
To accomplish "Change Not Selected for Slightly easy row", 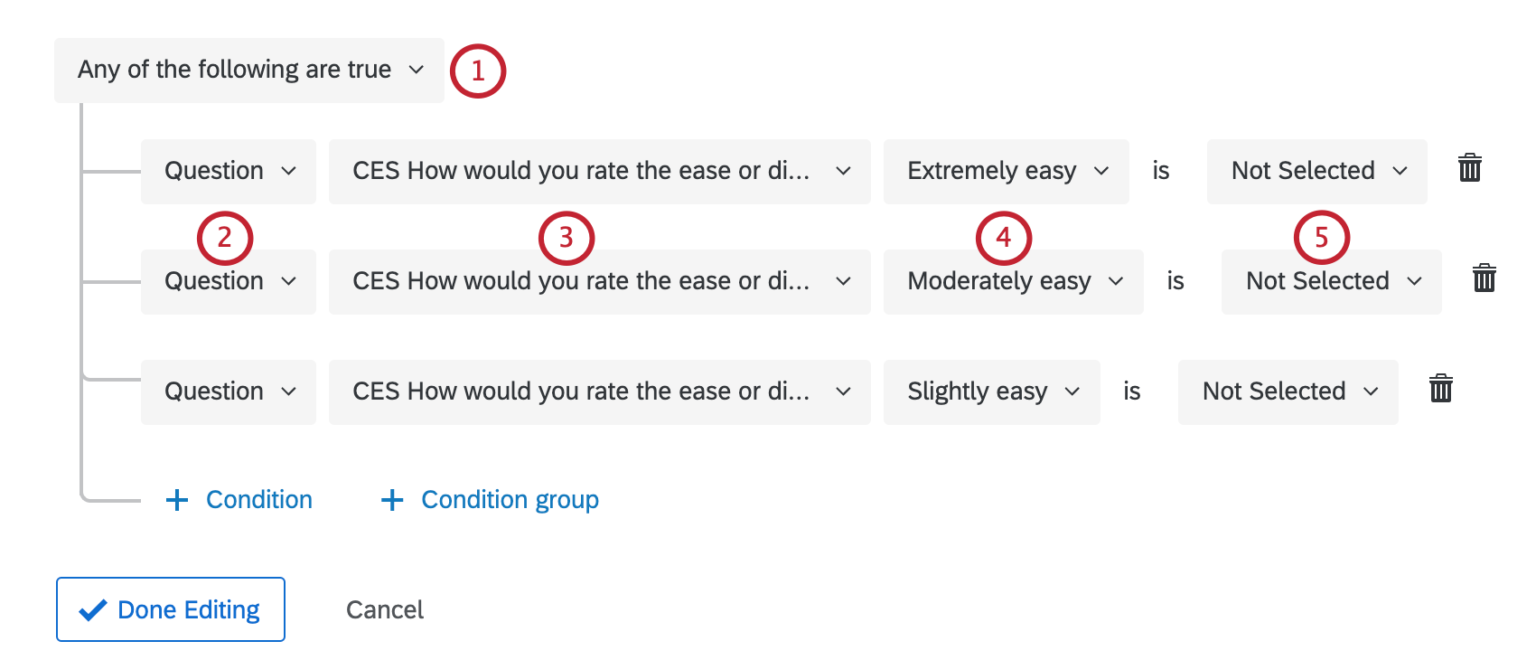I will click(1288, 391).
